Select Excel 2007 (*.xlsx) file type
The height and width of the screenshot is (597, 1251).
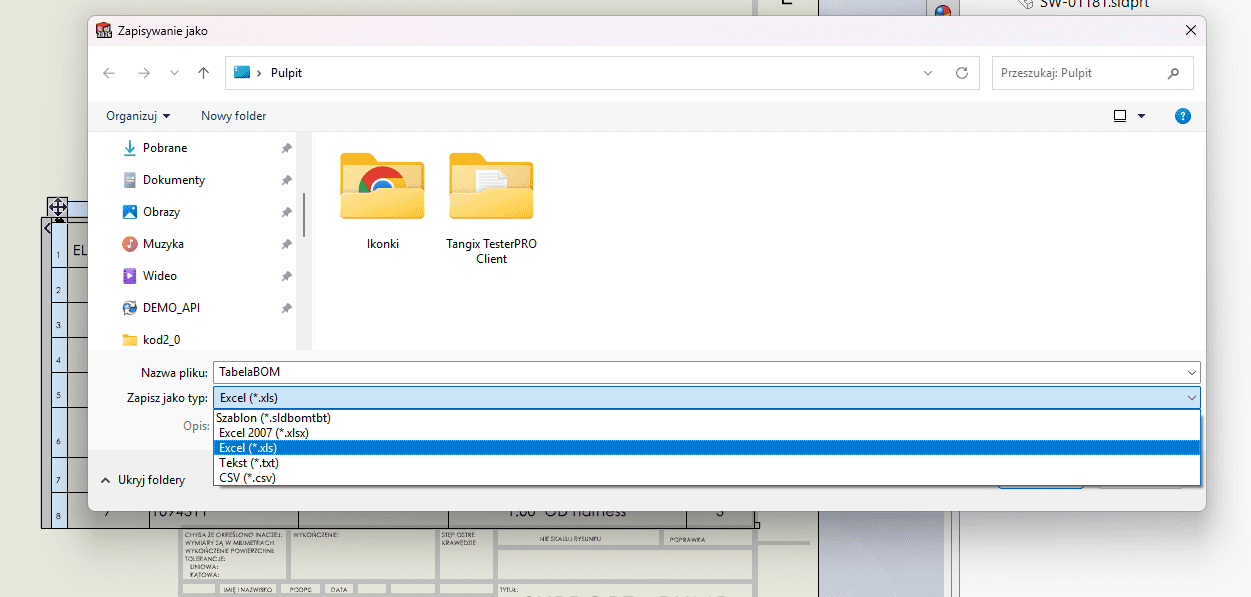(x=264, y=433)
